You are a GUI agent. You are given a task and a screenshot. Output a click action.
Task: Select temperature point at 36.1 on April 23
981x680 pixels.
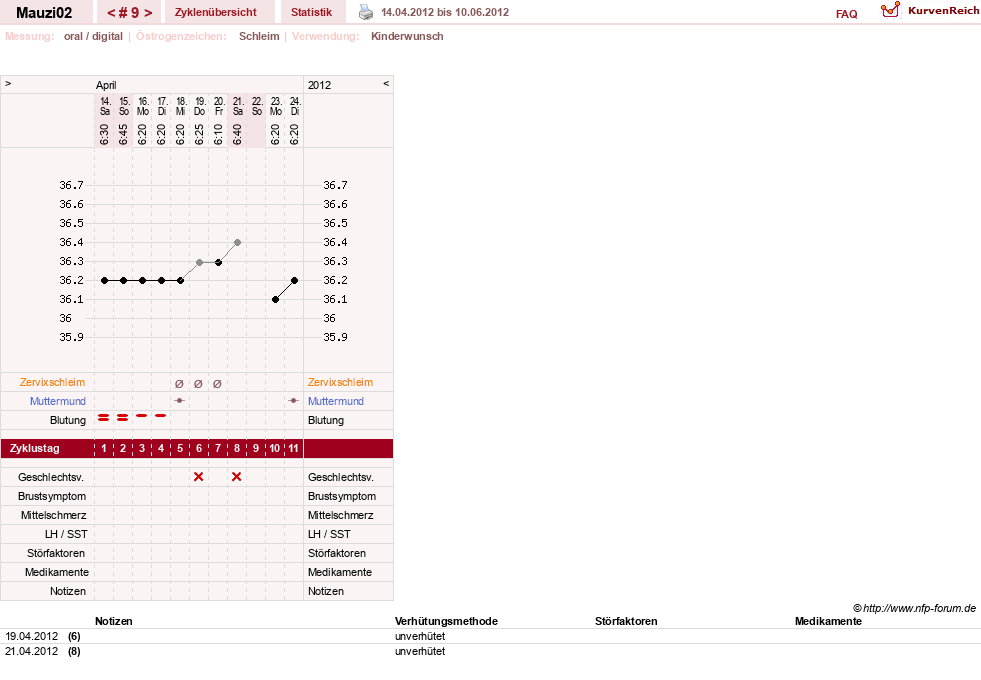pyautogui.click(x=275, y=300)
